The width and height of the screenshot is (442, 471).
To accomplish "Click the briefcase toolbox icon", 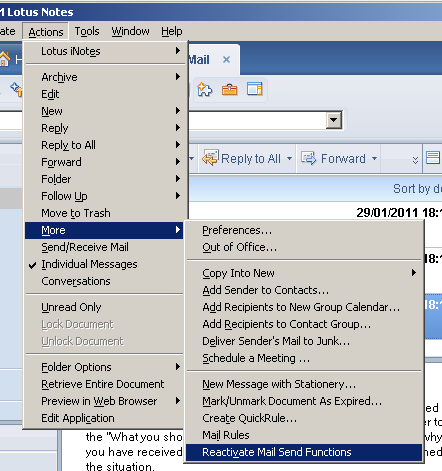I will pyautogui.click(x=229, y=90).
